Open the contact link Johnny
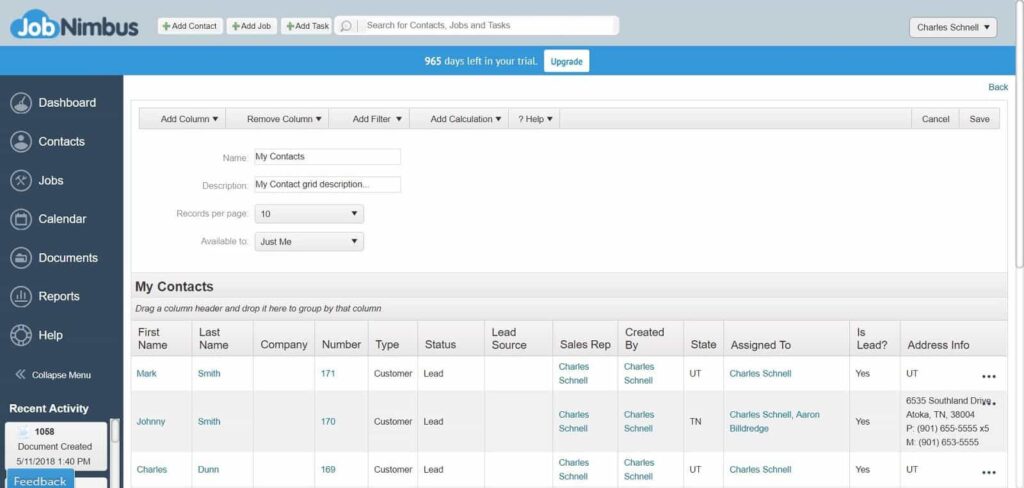1024x488 pixels. (x=151, y=421)
